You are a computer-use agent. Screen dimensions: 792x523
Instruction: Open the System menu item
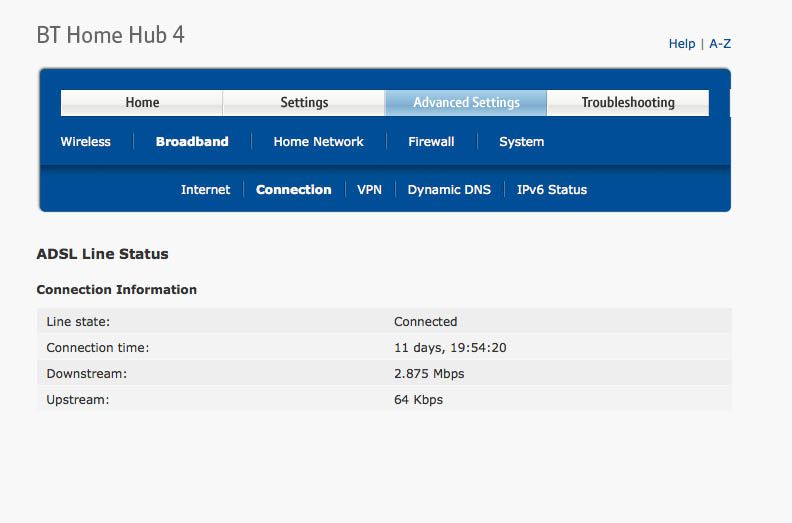521,141
